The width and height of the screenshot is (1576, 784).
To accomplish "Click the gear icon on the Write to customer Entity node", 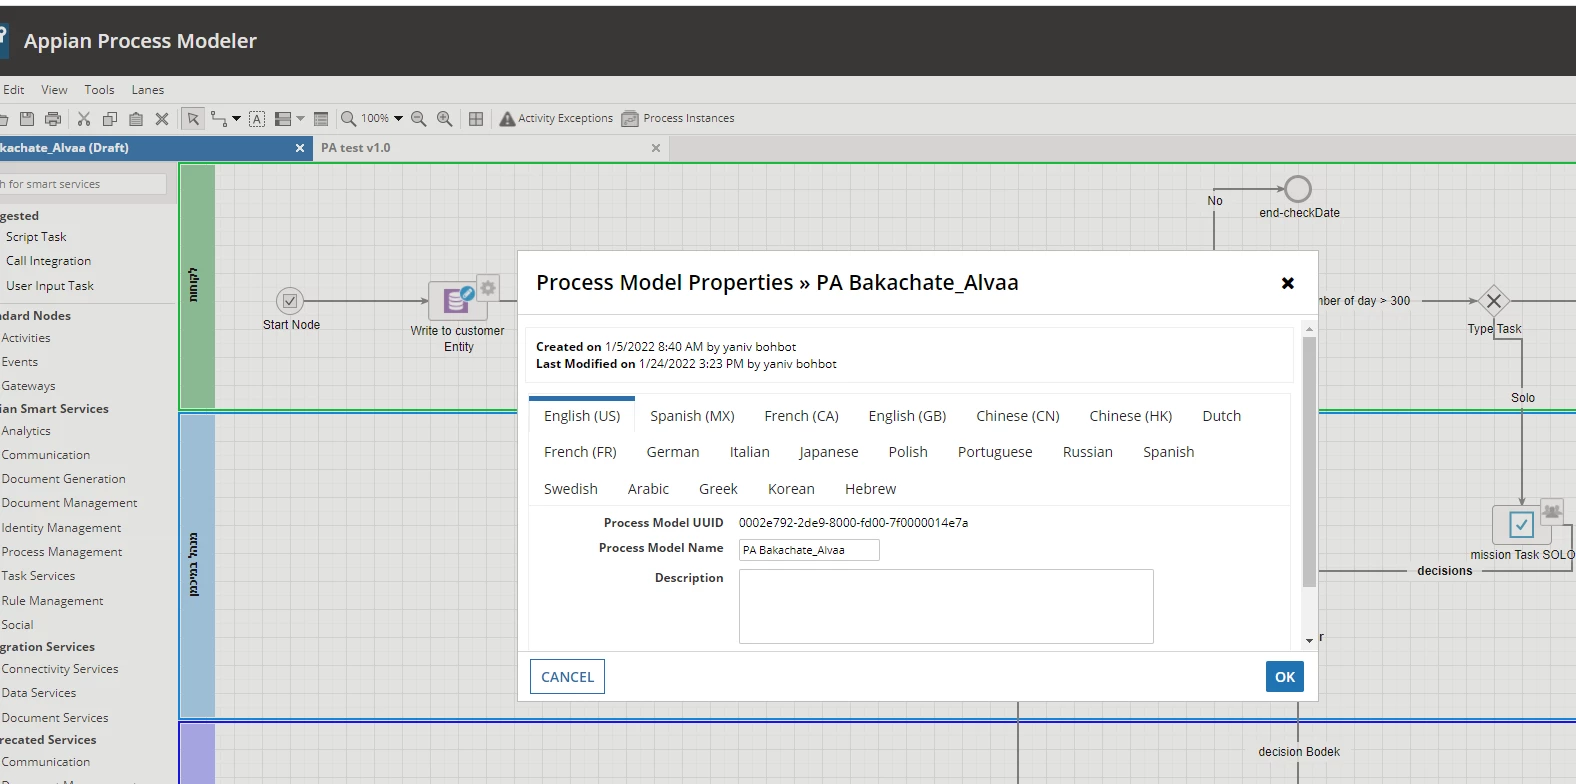I will point(488,288).
